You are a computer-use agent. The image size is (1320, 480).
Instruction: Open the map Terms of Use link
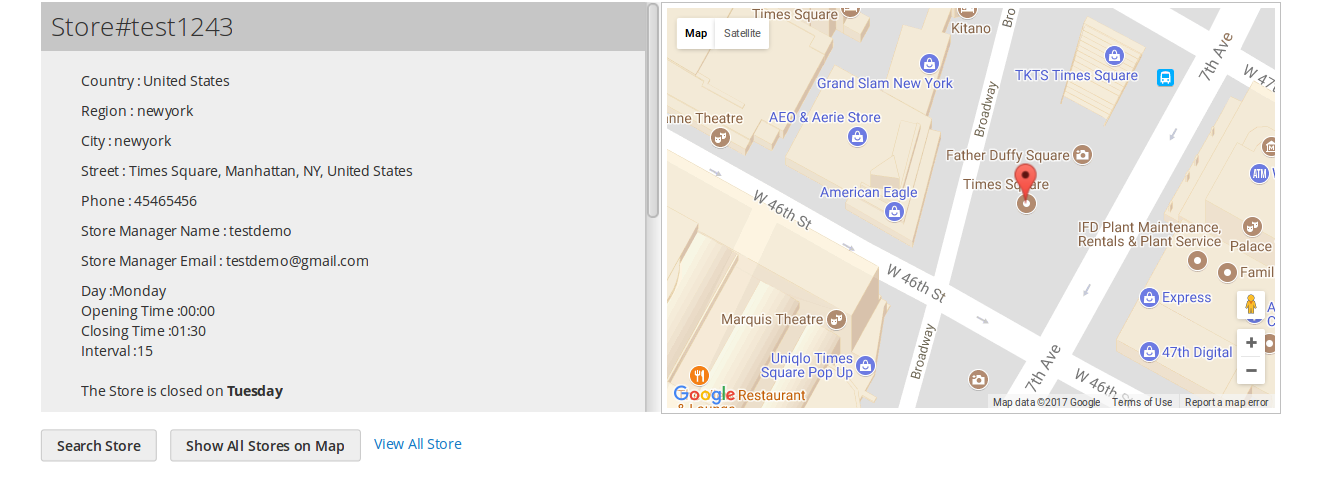[x=1142, y=402]
